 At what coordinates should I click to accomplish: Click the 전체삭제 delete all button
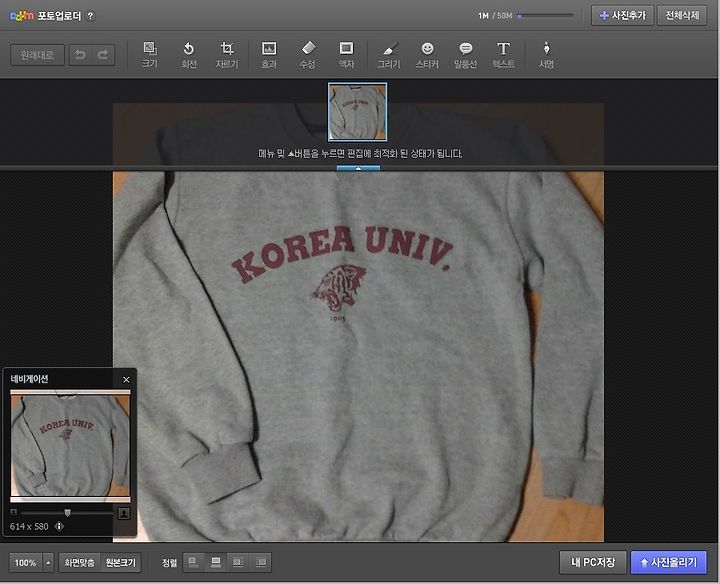[x=682, y=16]
